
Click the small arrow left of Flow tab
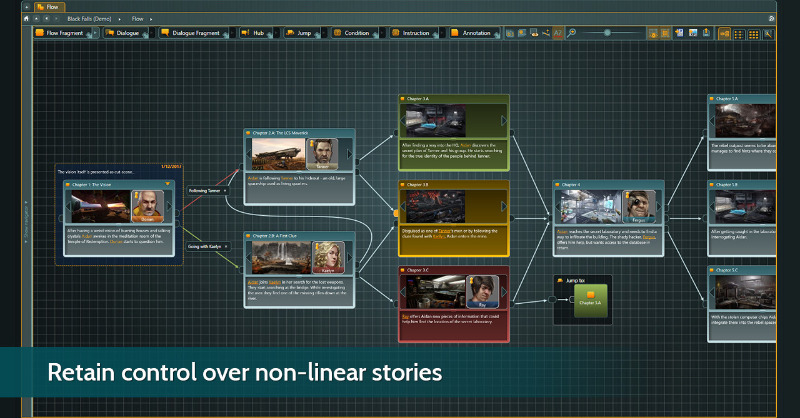click(27, 7)
